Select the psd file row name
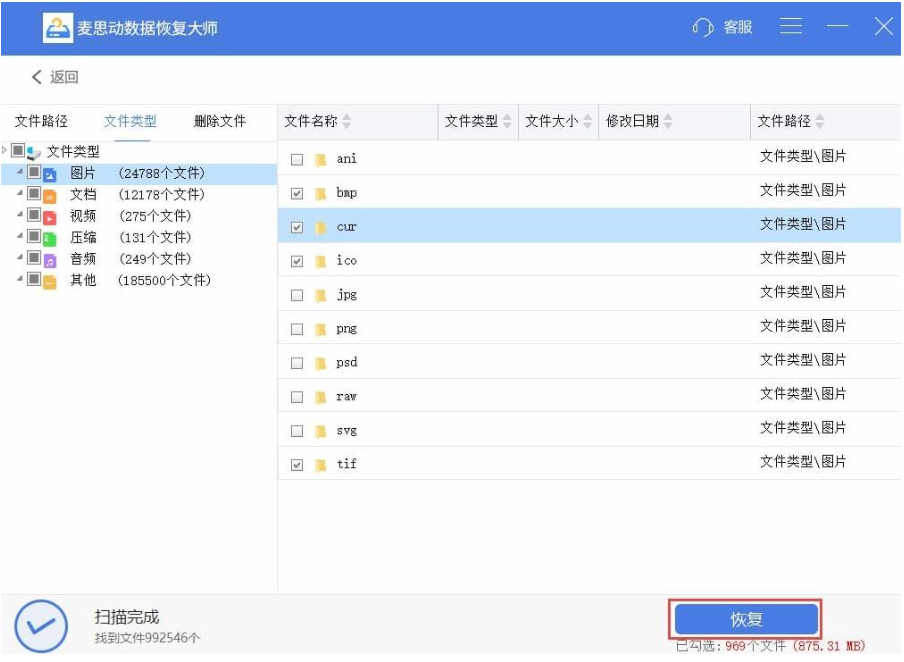 346,363
